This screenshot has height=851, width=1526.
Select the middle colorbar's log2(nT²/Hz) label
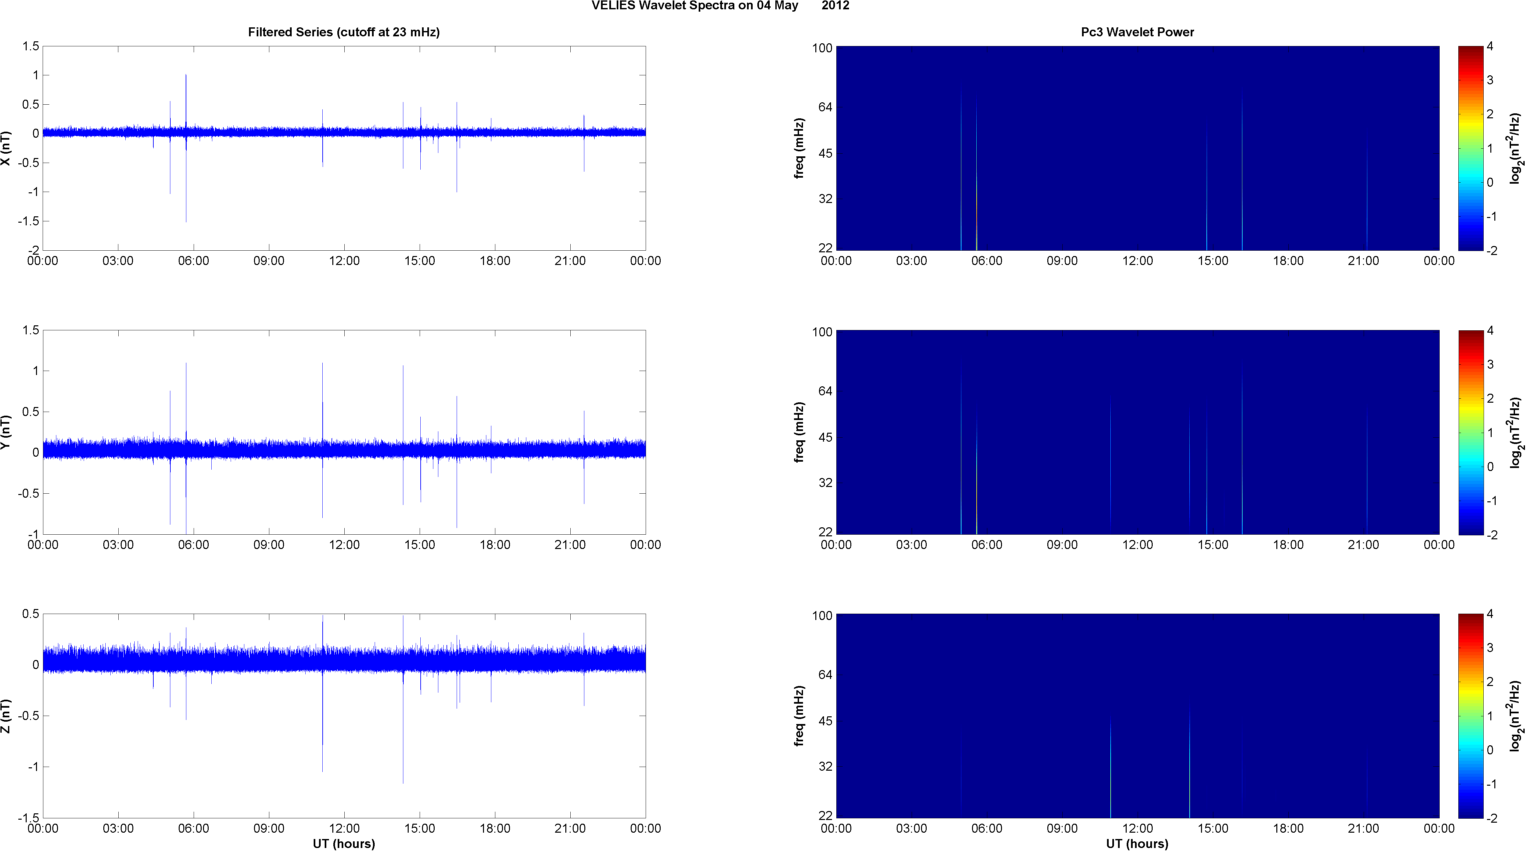click(x=1516, y=432)
